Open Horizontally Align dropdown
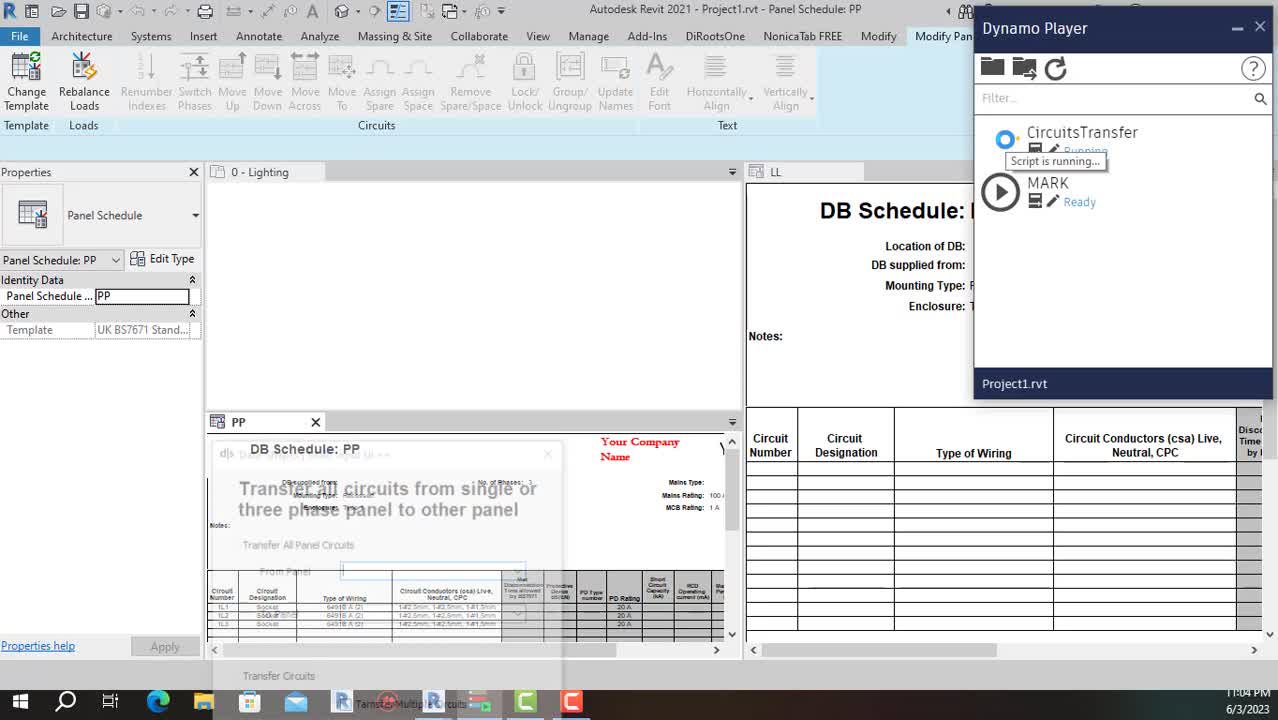Screen dimensions: 1278x720 click(x=718, y=82)
